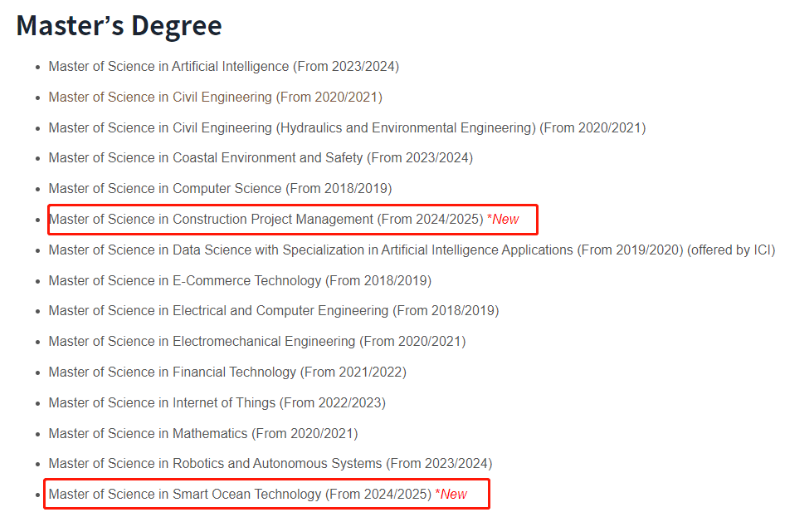Open Robotics and Autonomous Systems program link
Screen dimensions: 795x526
pos(215,463)
